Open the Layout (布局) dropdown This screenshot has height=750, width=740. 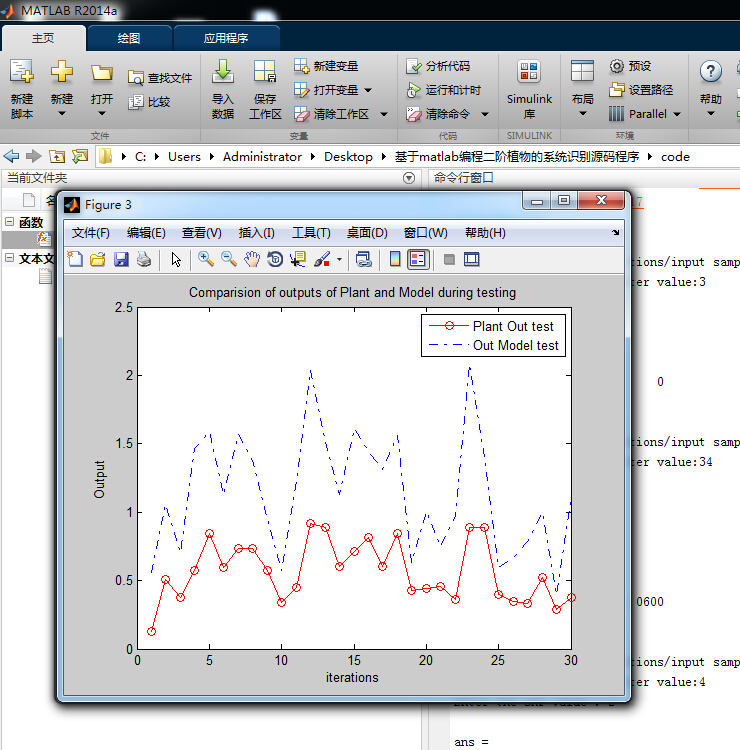(582, 89)
